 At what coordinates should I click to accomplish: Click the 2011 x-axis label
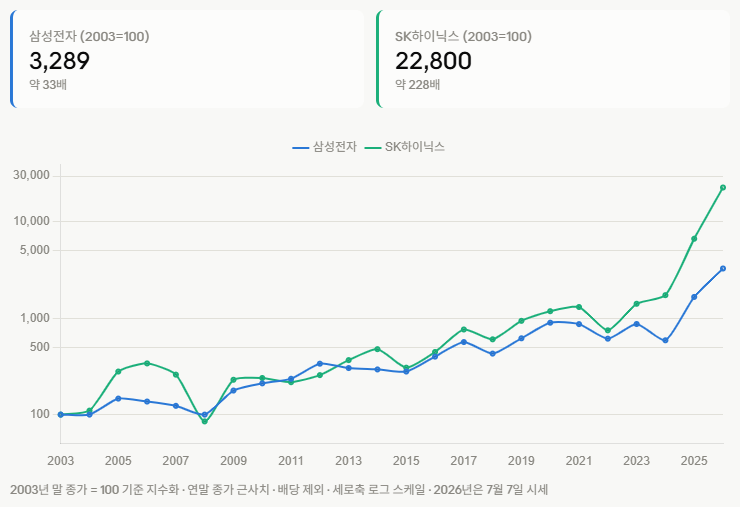click(291, 461)
